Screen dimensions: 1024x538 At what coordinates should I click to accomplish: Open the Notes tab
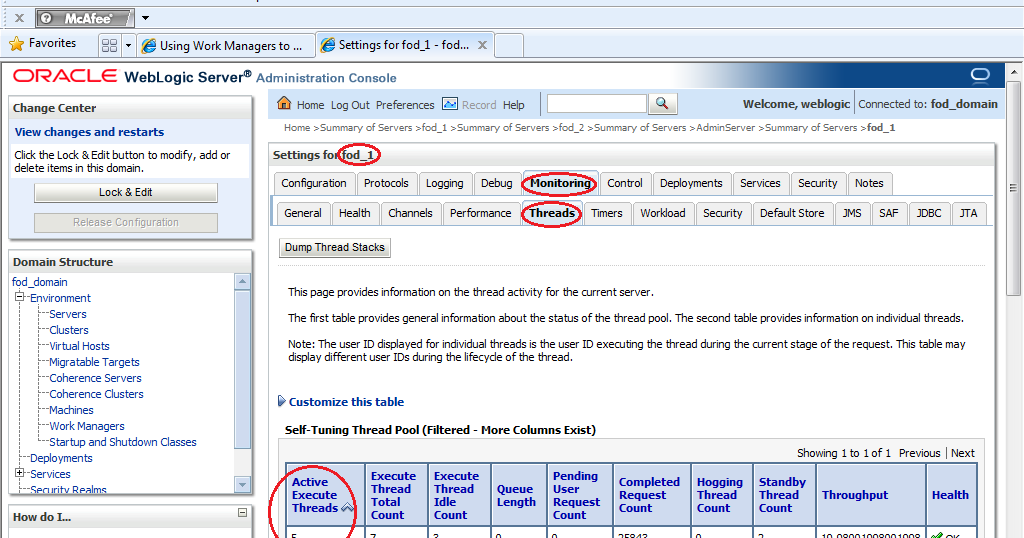point(869,183)
